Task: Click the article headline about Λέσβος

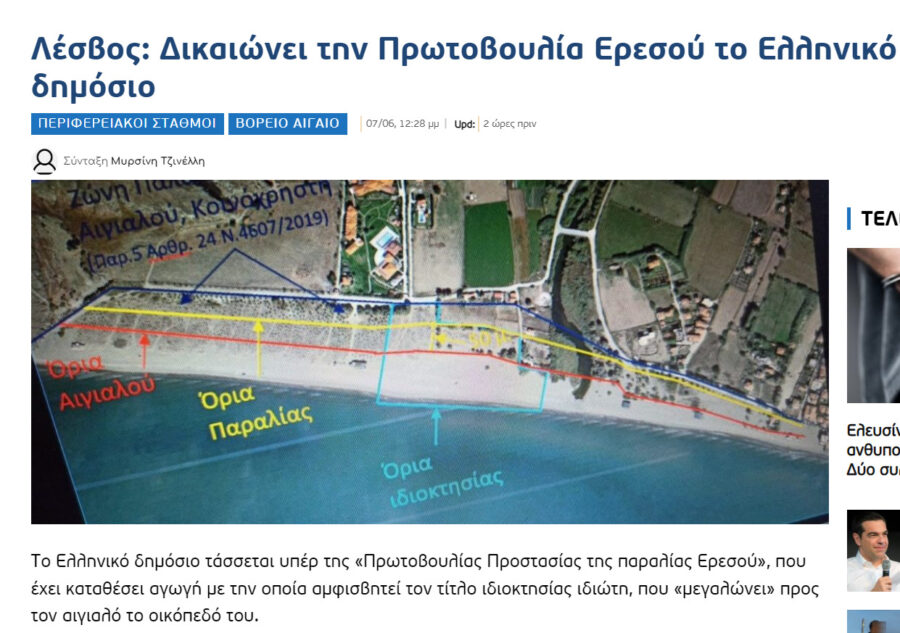Action: coord(465,67)
